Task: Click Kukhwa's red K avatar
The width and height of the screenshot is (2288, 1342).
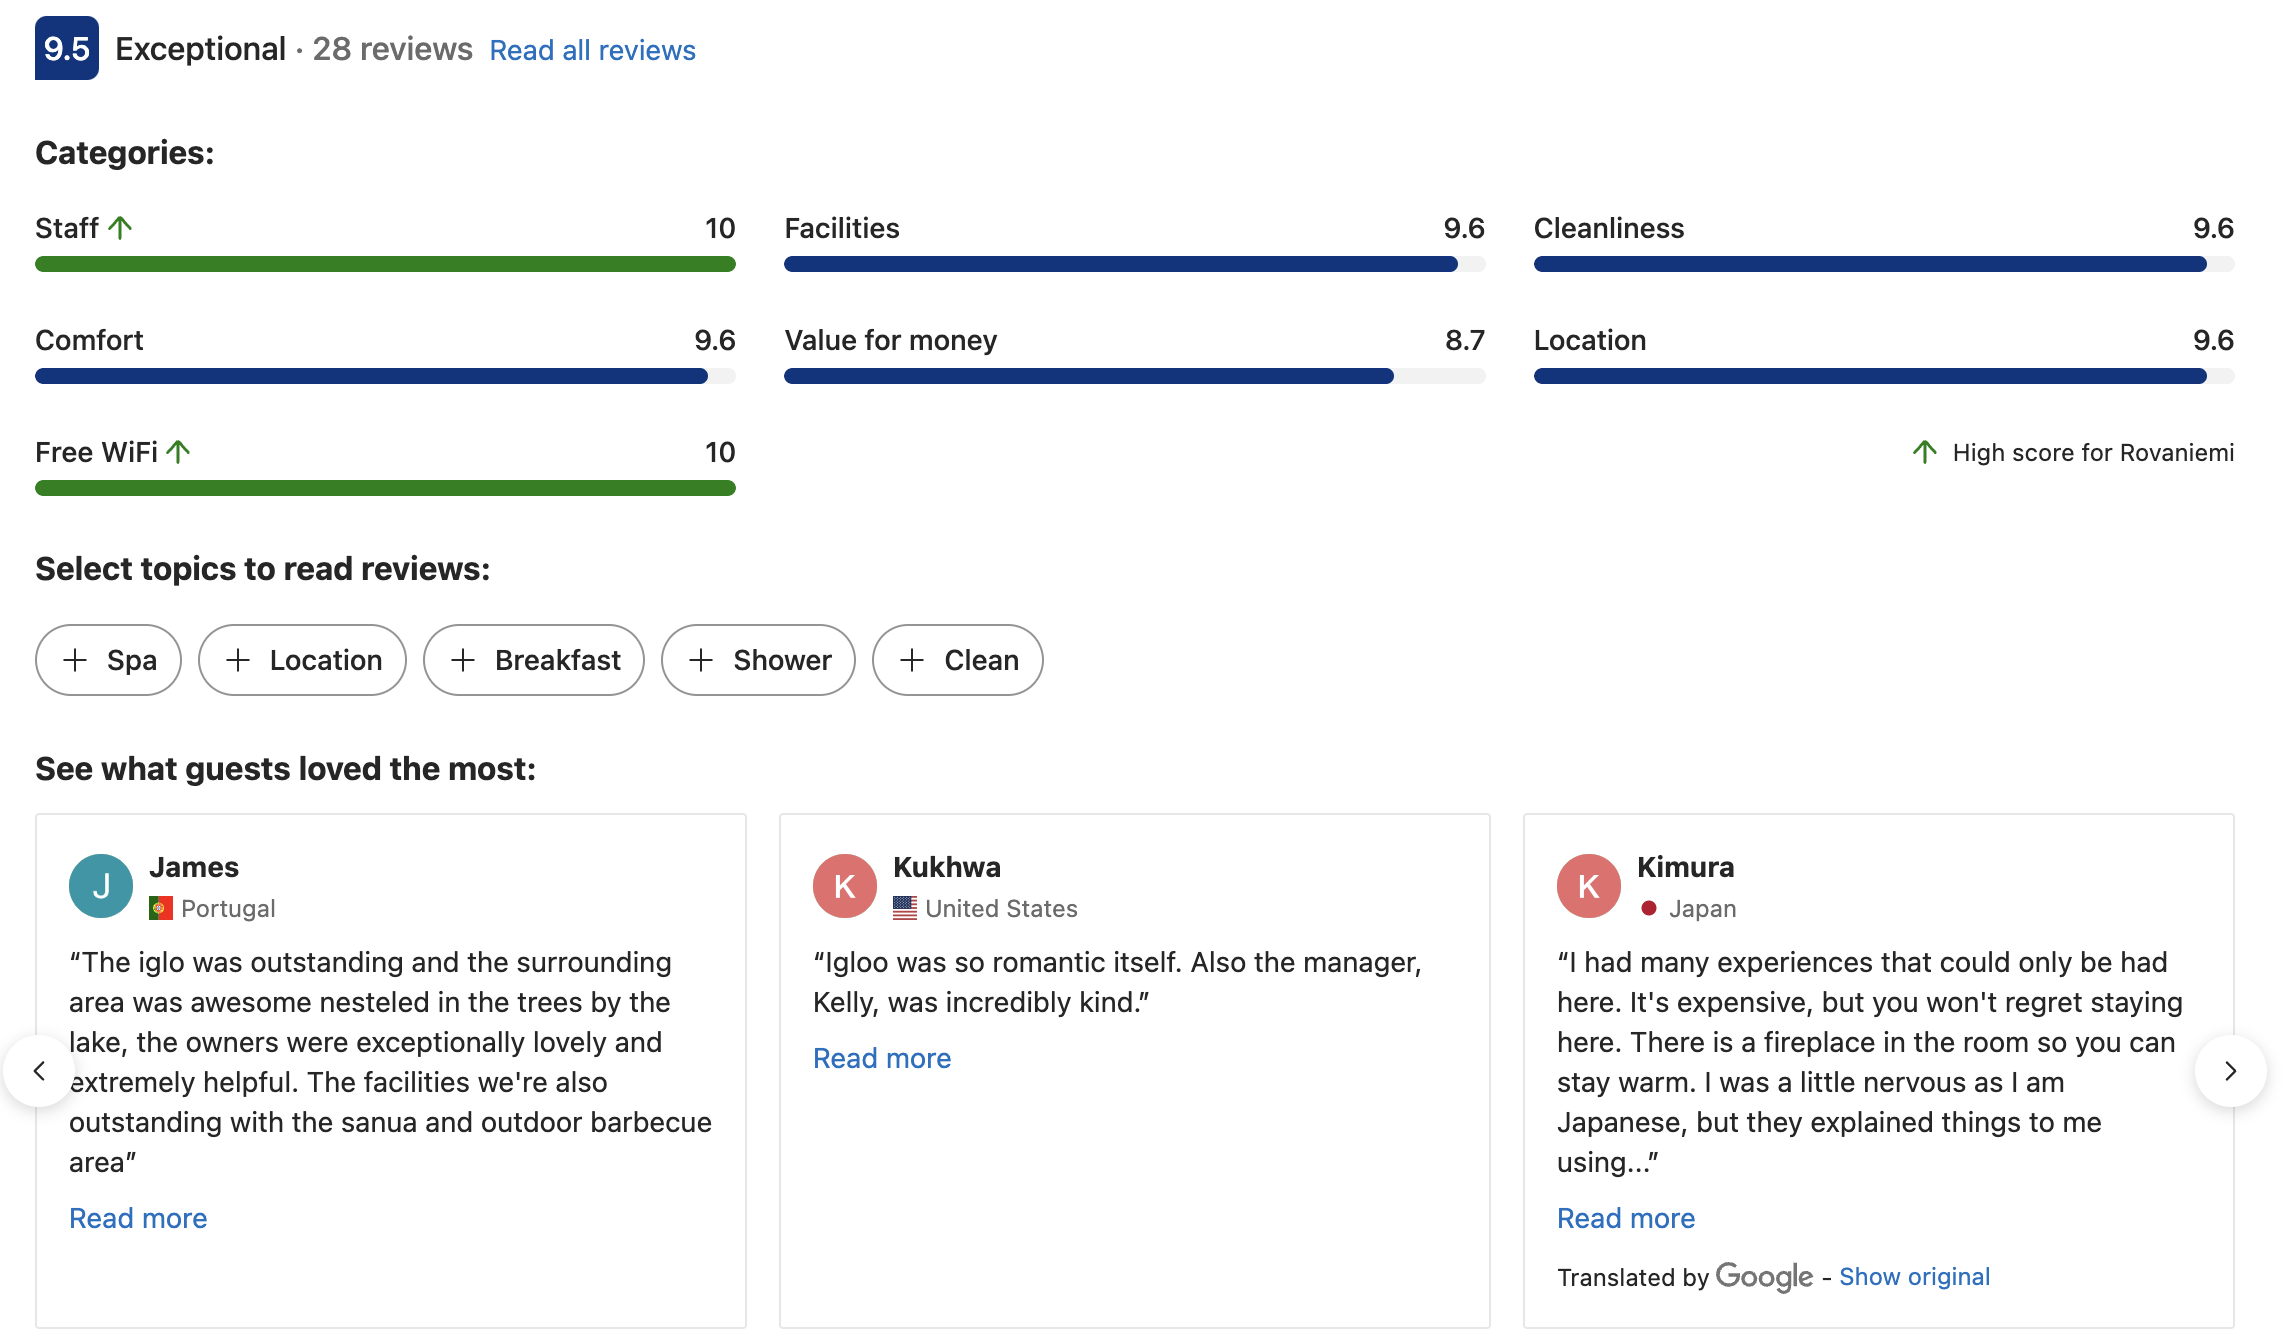Action: [x=845, y=886]
